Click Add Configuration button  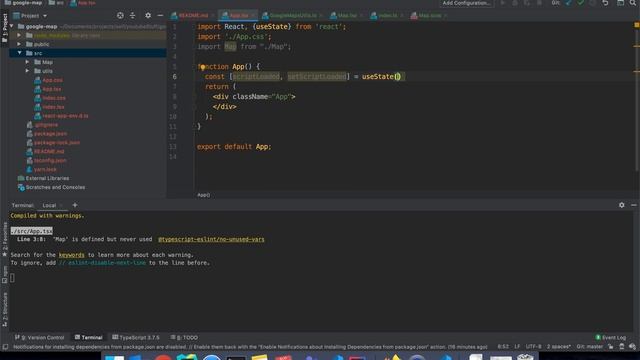(x=467, y=3)
